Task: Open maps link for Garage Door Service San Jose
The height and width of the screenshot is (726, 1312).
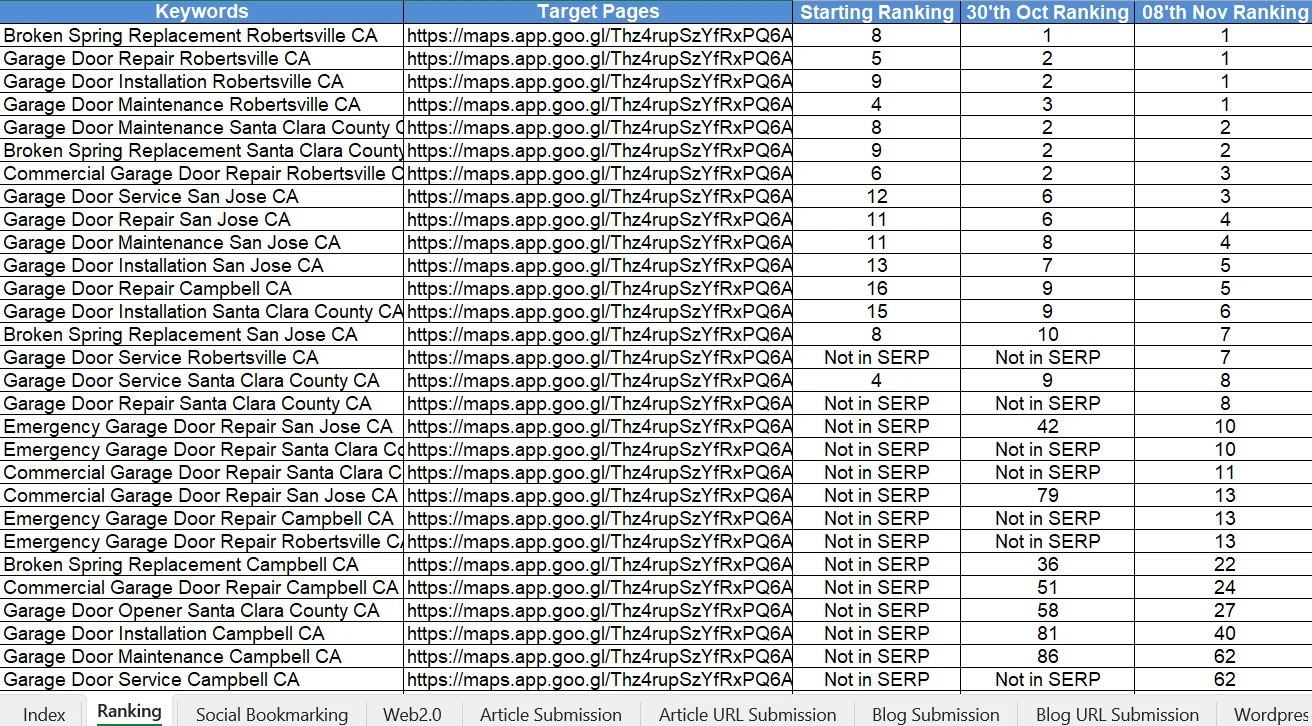Action: click(x=599, y=196)
